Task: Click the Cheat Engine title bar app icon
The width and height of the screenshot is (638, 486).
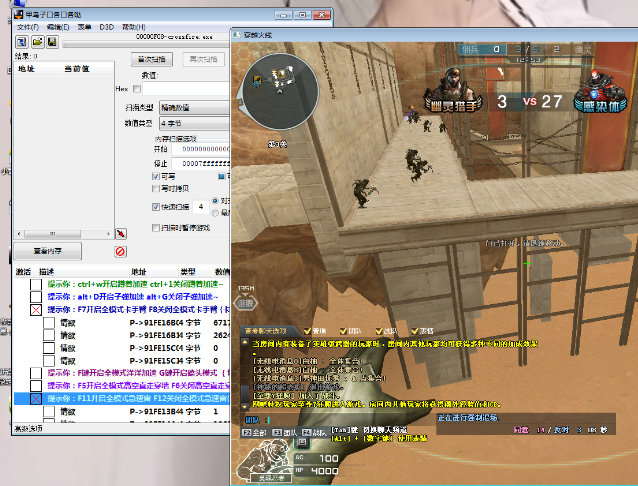Action: pos(18,15)
